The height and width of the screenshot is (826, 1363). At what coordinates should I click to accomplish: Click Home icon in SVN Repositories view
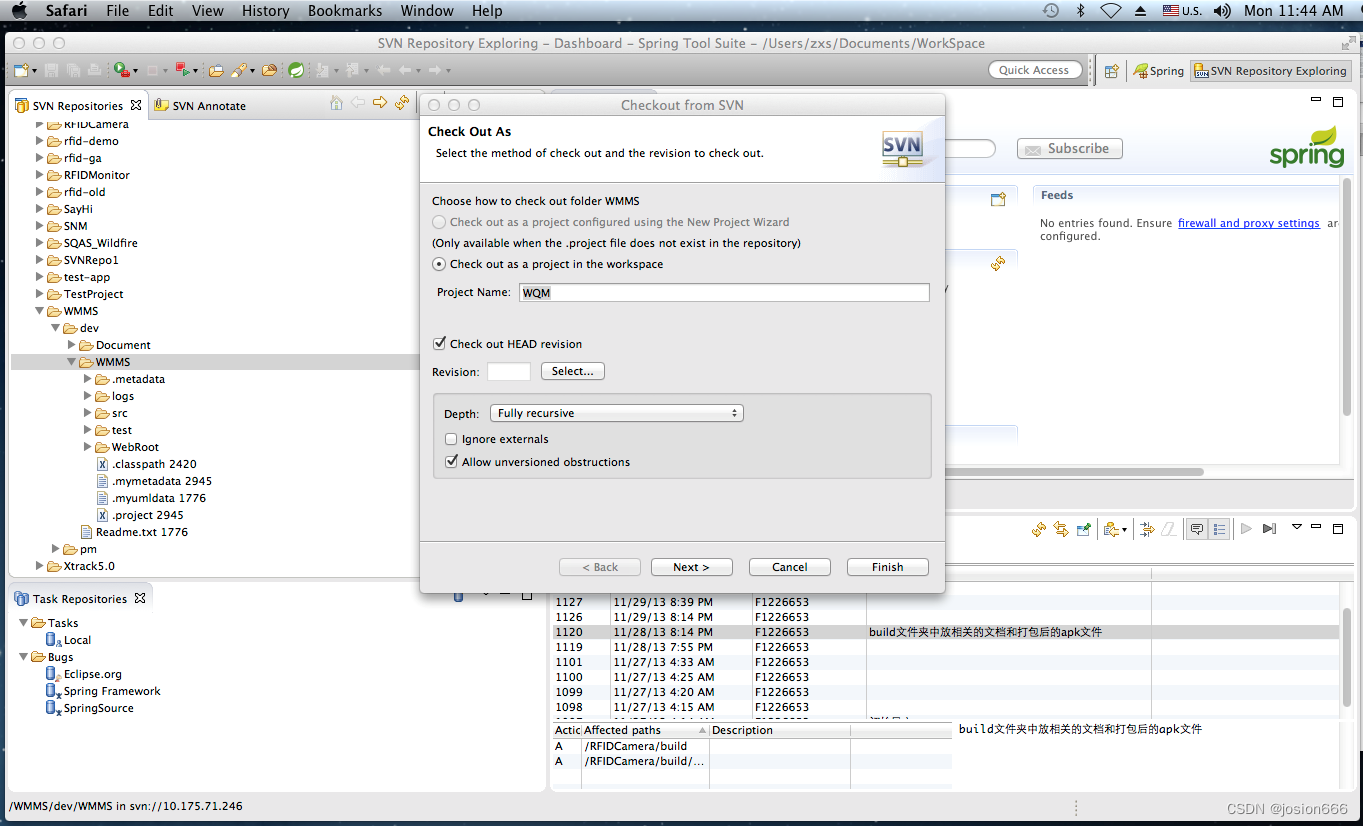click(x=336, y=103)
